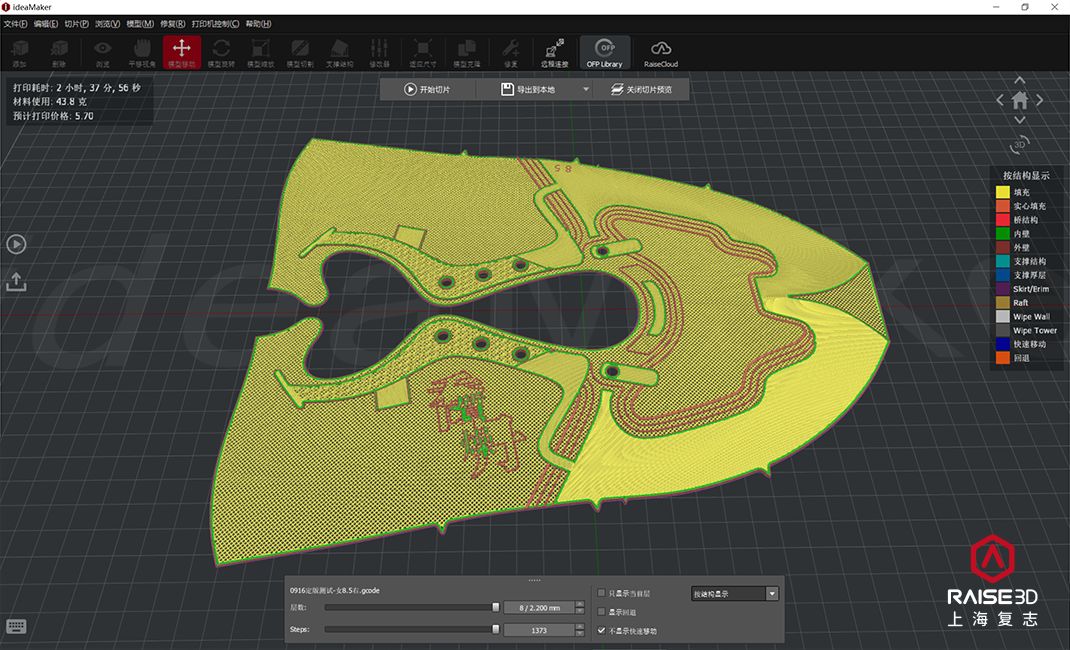
Task: Select the Move Model (模型移动) tool
Action: click(x=182, y=52)
